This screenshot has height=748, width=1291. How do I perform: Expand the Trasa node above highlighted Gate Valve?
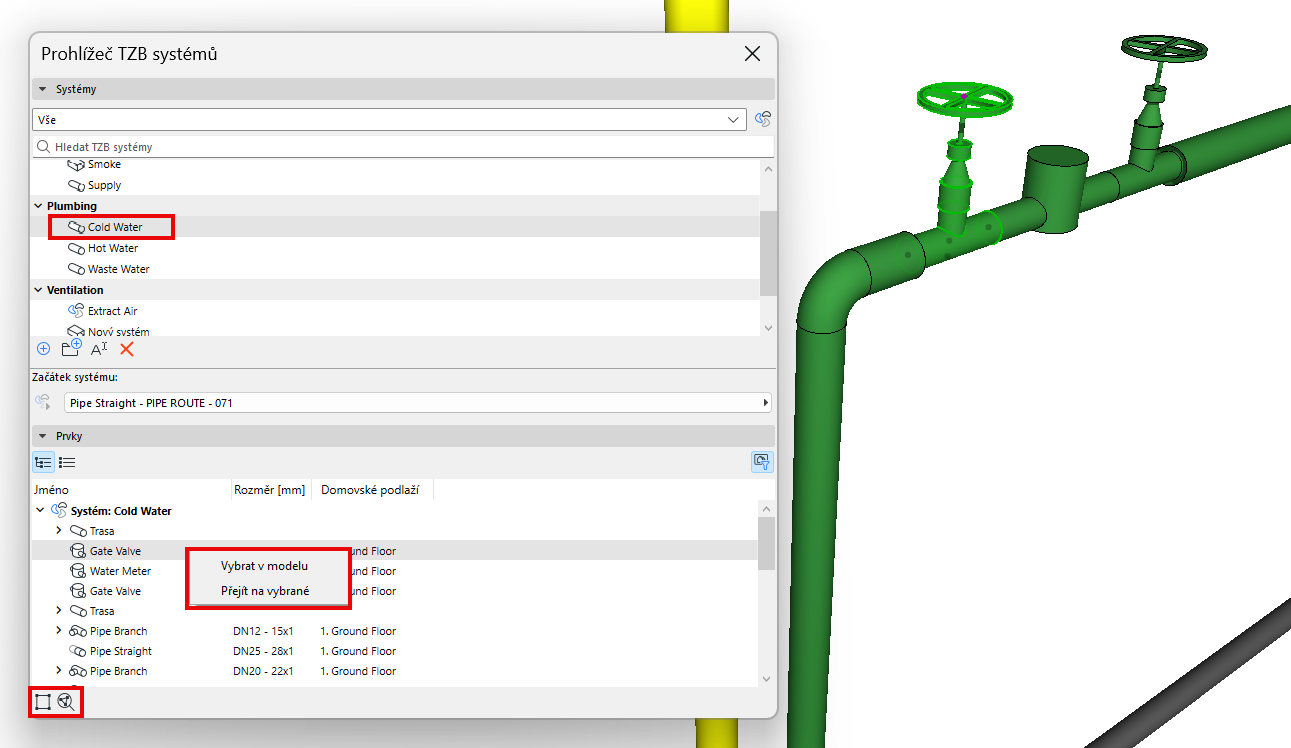tap(59, 531)
